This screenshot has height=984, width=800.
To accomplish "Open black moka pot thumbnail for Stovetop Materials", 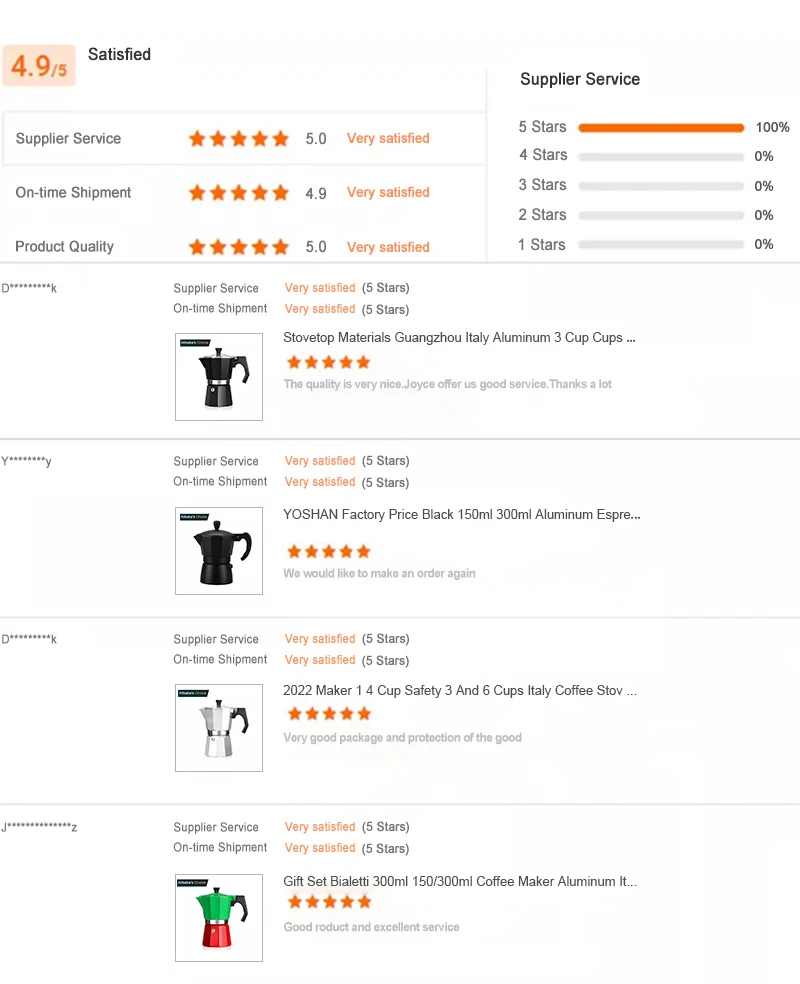I will 219,376.
